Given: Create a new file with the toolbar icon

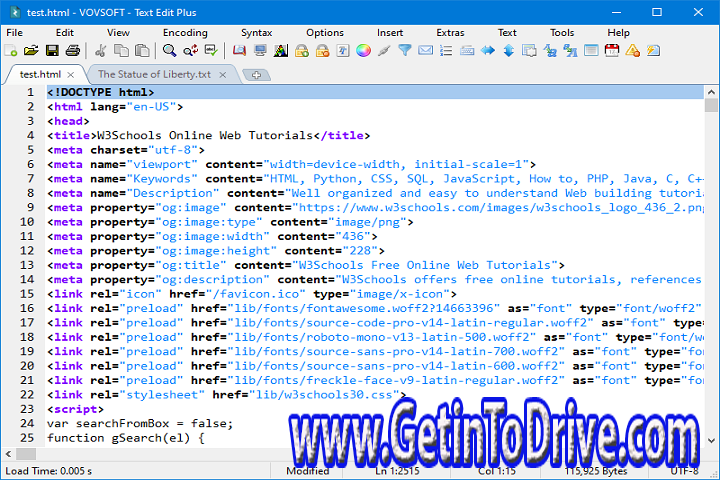Looking at the screenshot, I should (x=11, y=51).
